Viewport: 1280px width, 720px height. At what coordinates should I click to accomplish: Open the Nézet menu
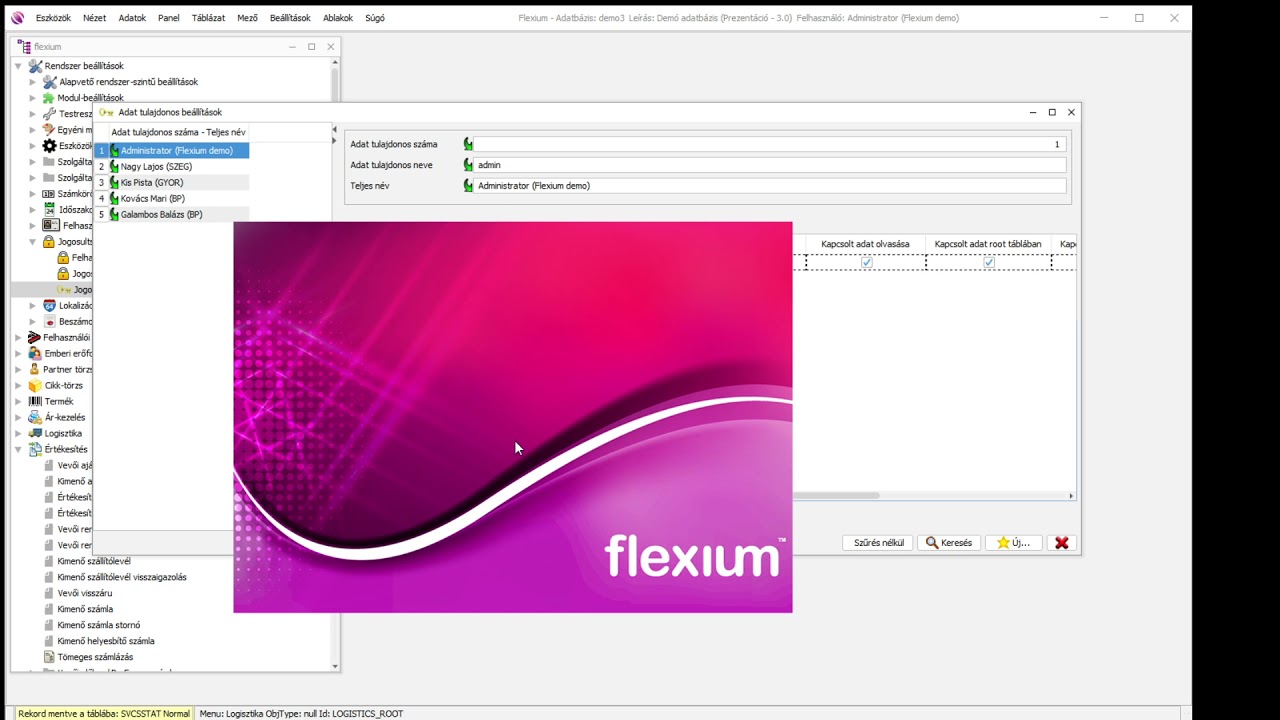coord(94,18)
